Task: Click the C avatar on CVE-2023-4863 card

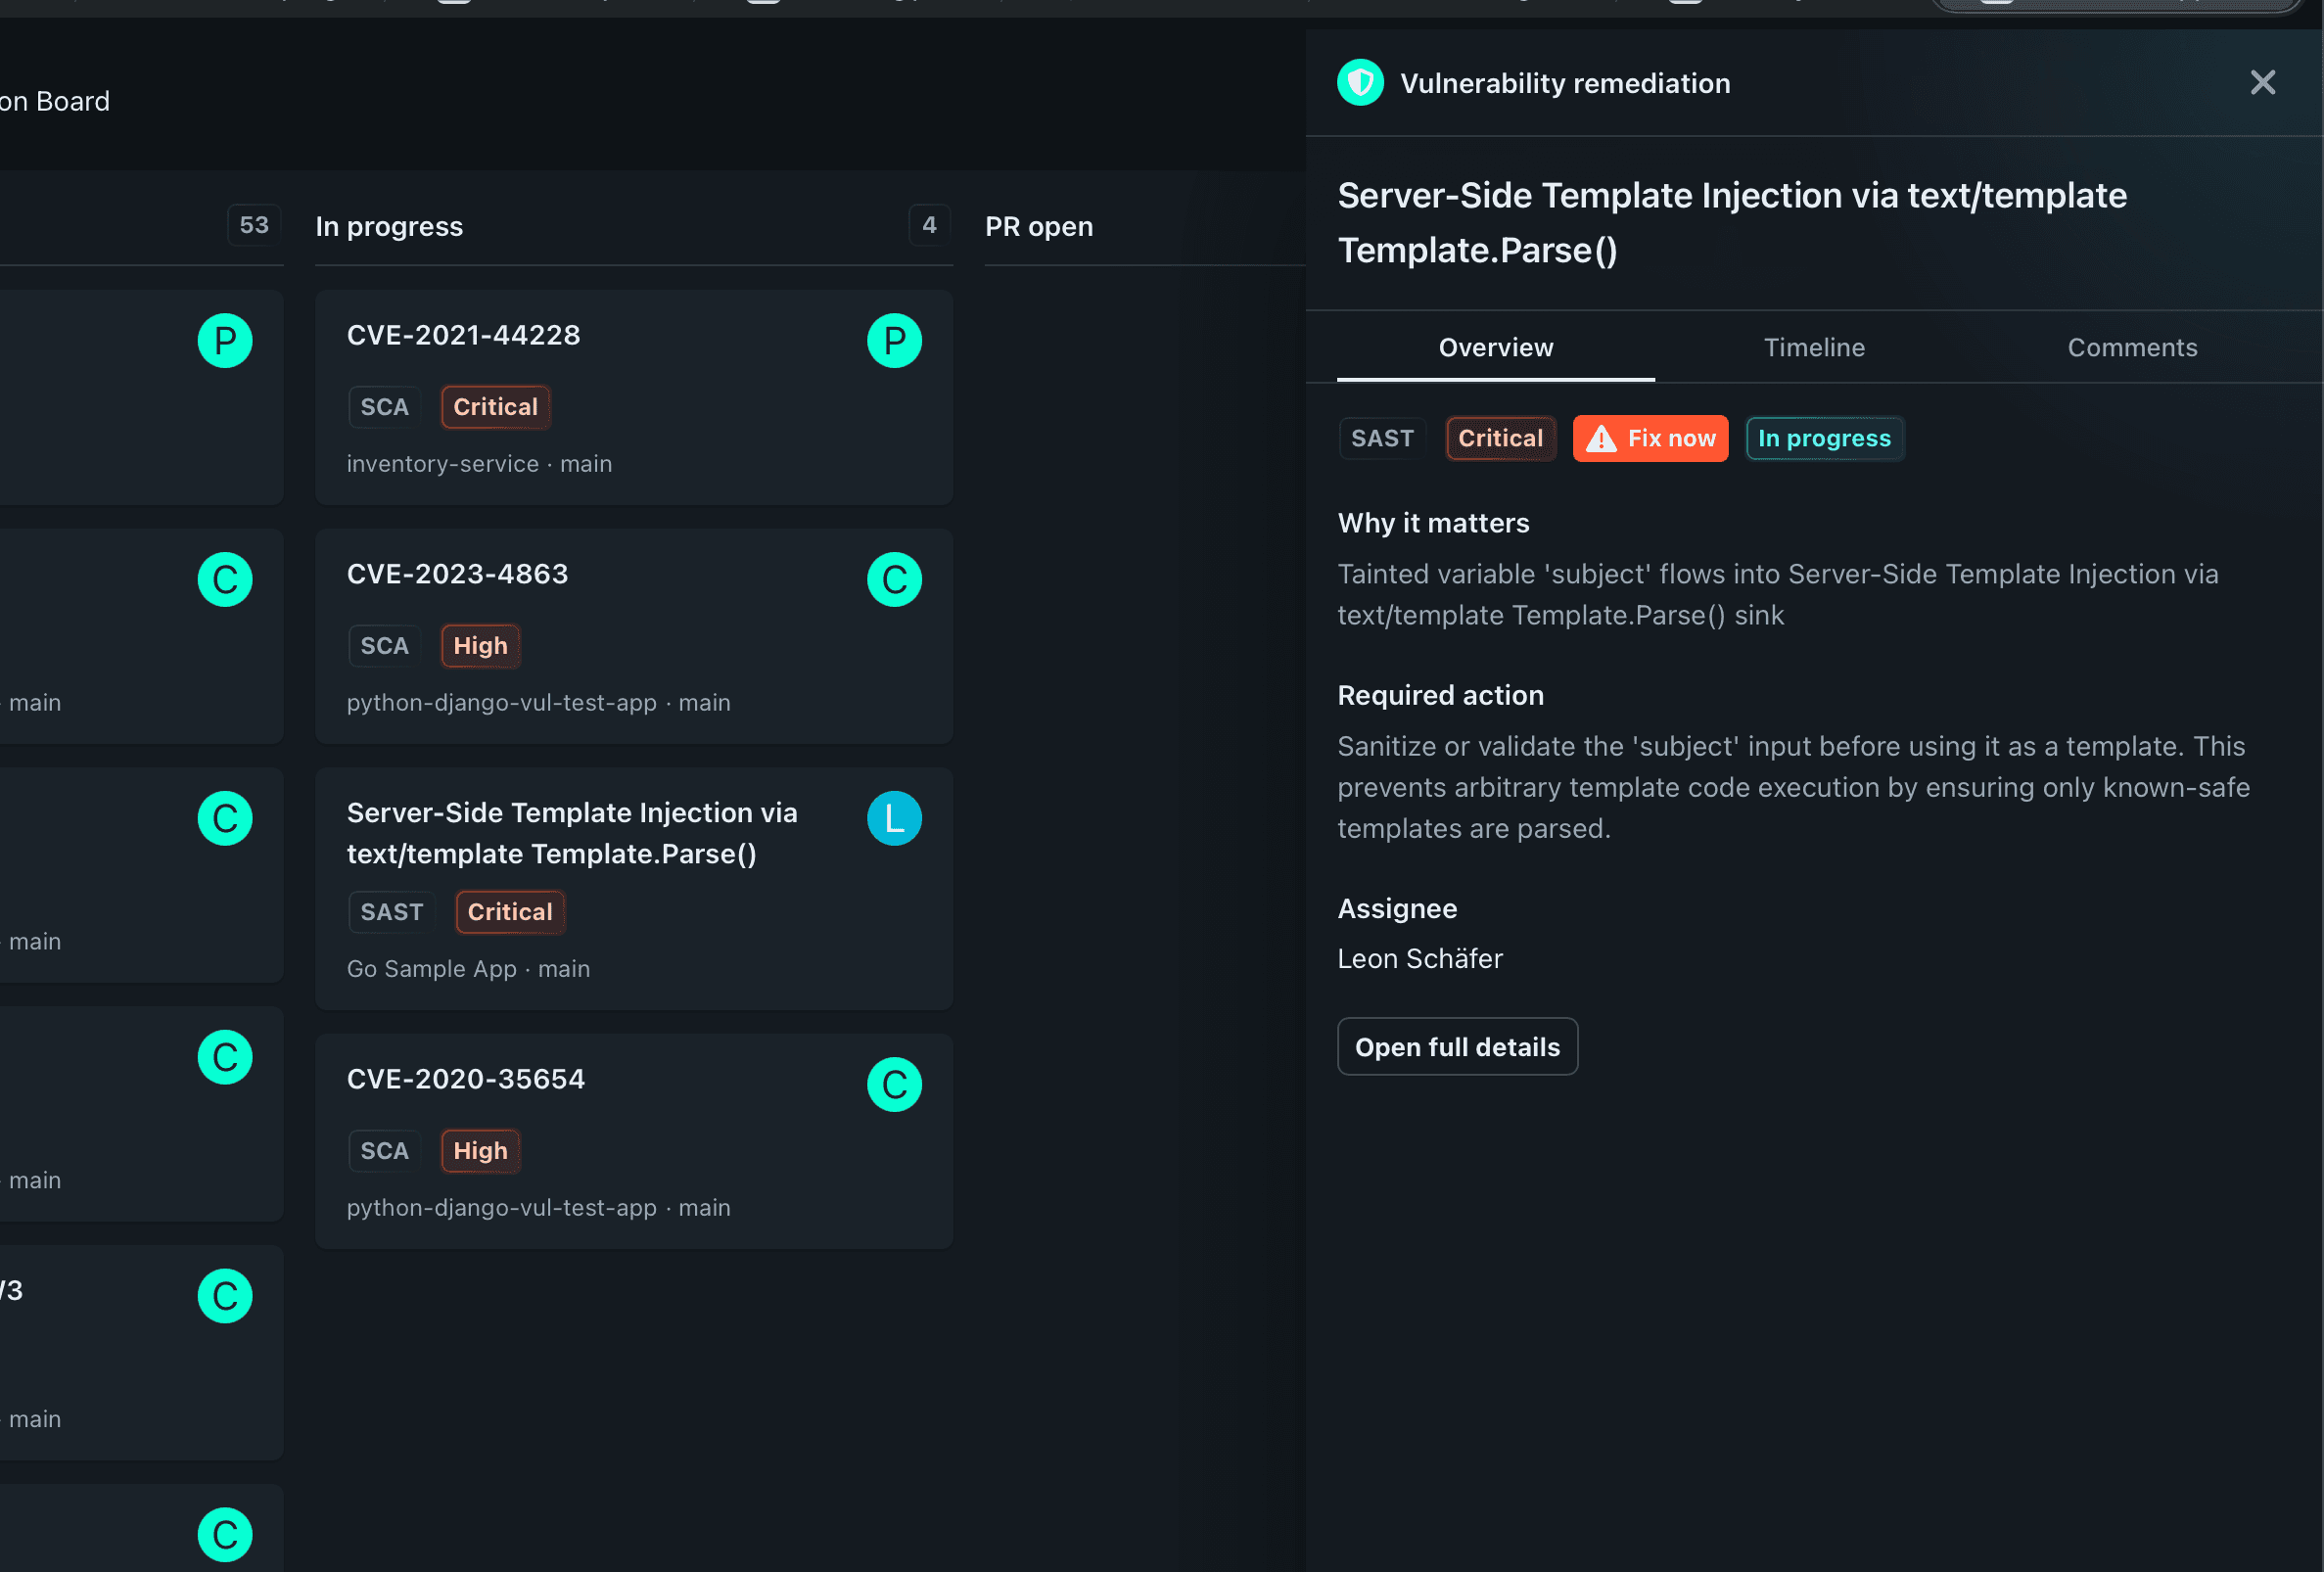Action: (x=894, y=580)
